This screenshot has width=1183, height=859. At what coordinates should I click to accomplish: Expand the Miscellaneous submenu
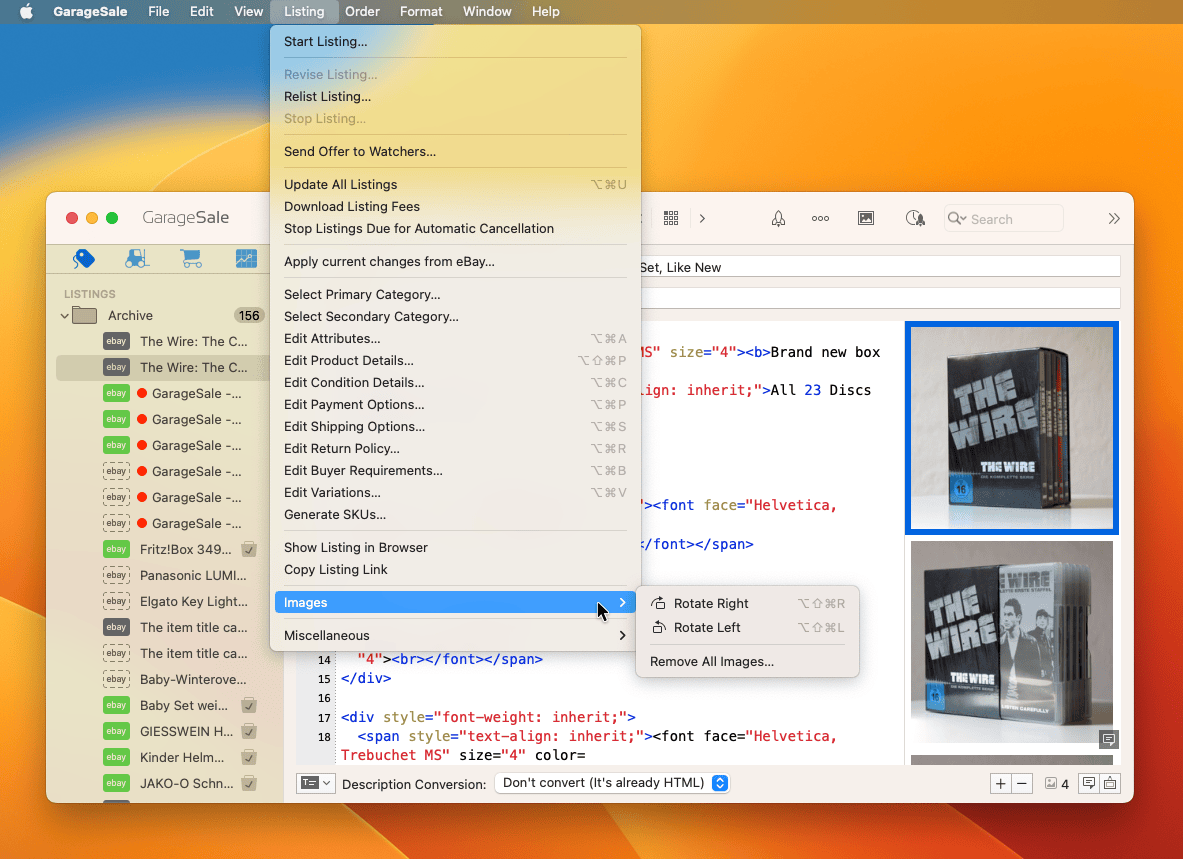(x=456, y=636)
